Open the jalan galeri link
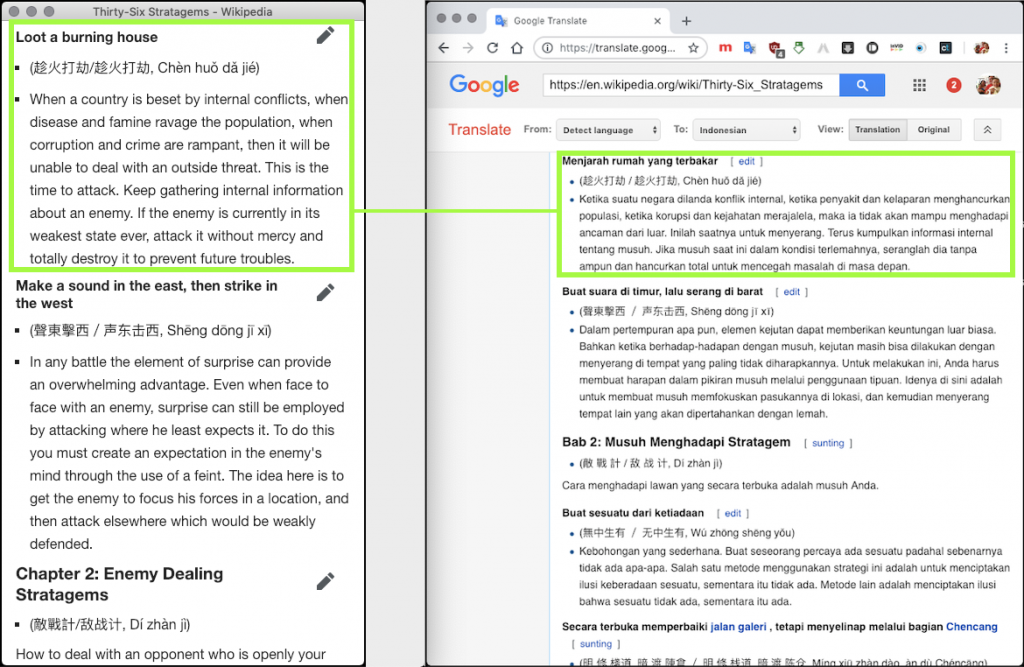Viewport: 1024px width, 667px height. click(x=738, y=627)
